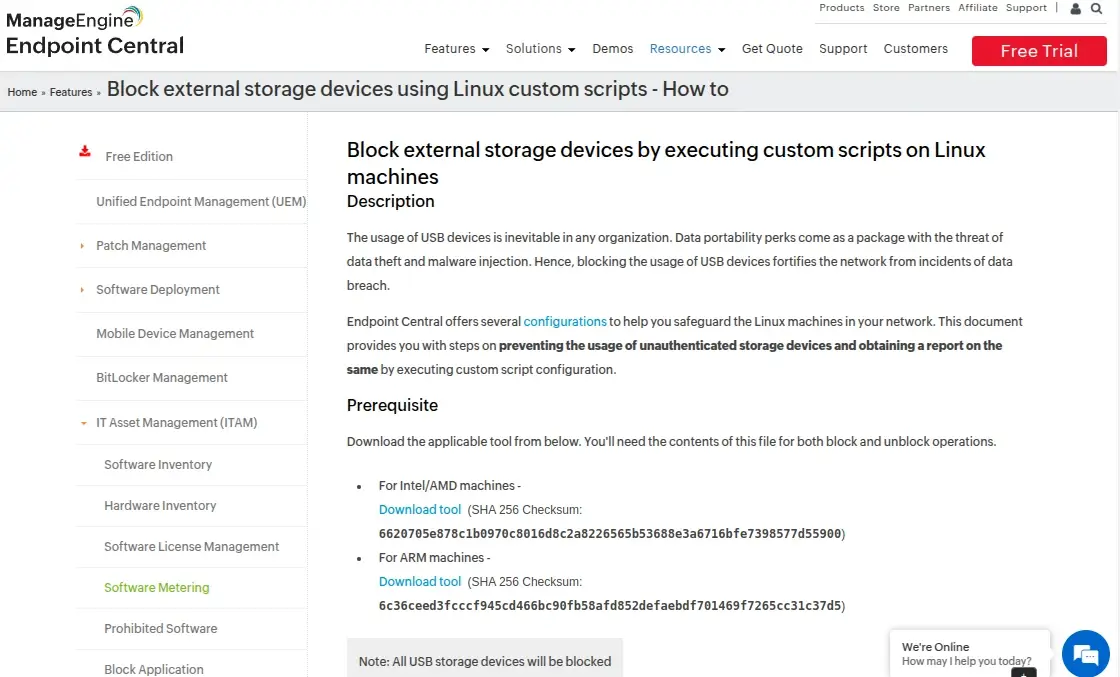Open Free Edition in sidebar
The image size is (1120, 677).
(139, 156)
